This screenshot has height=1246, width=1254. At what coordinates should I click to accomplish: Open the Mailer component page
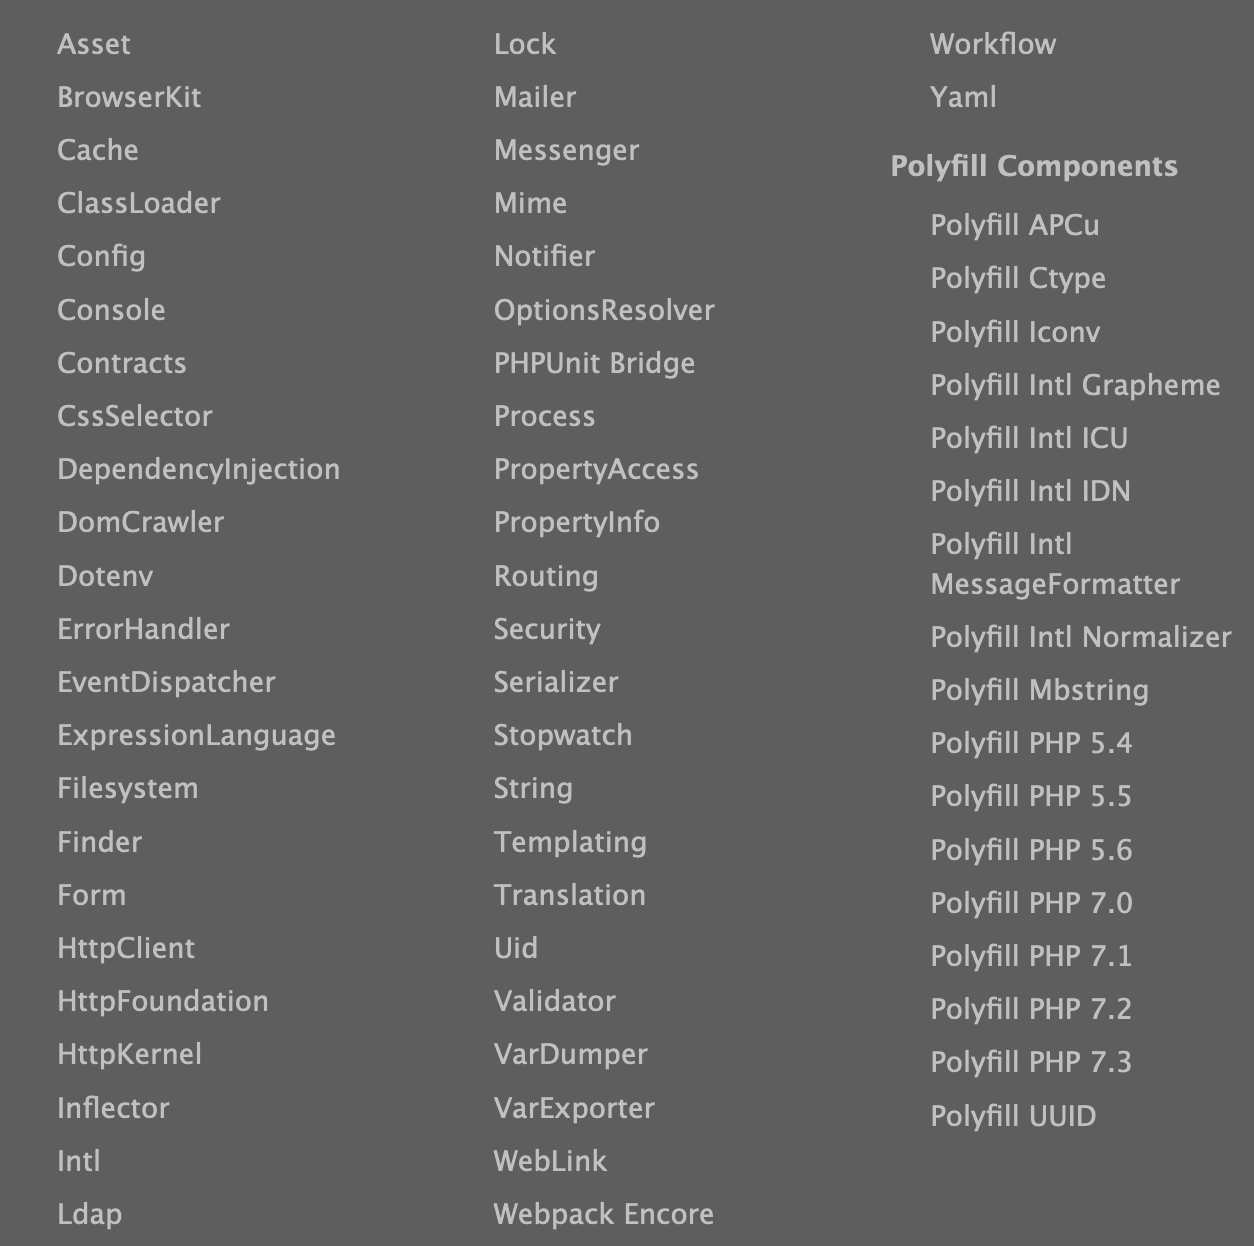pyautogui.click(x=535, y=97)
